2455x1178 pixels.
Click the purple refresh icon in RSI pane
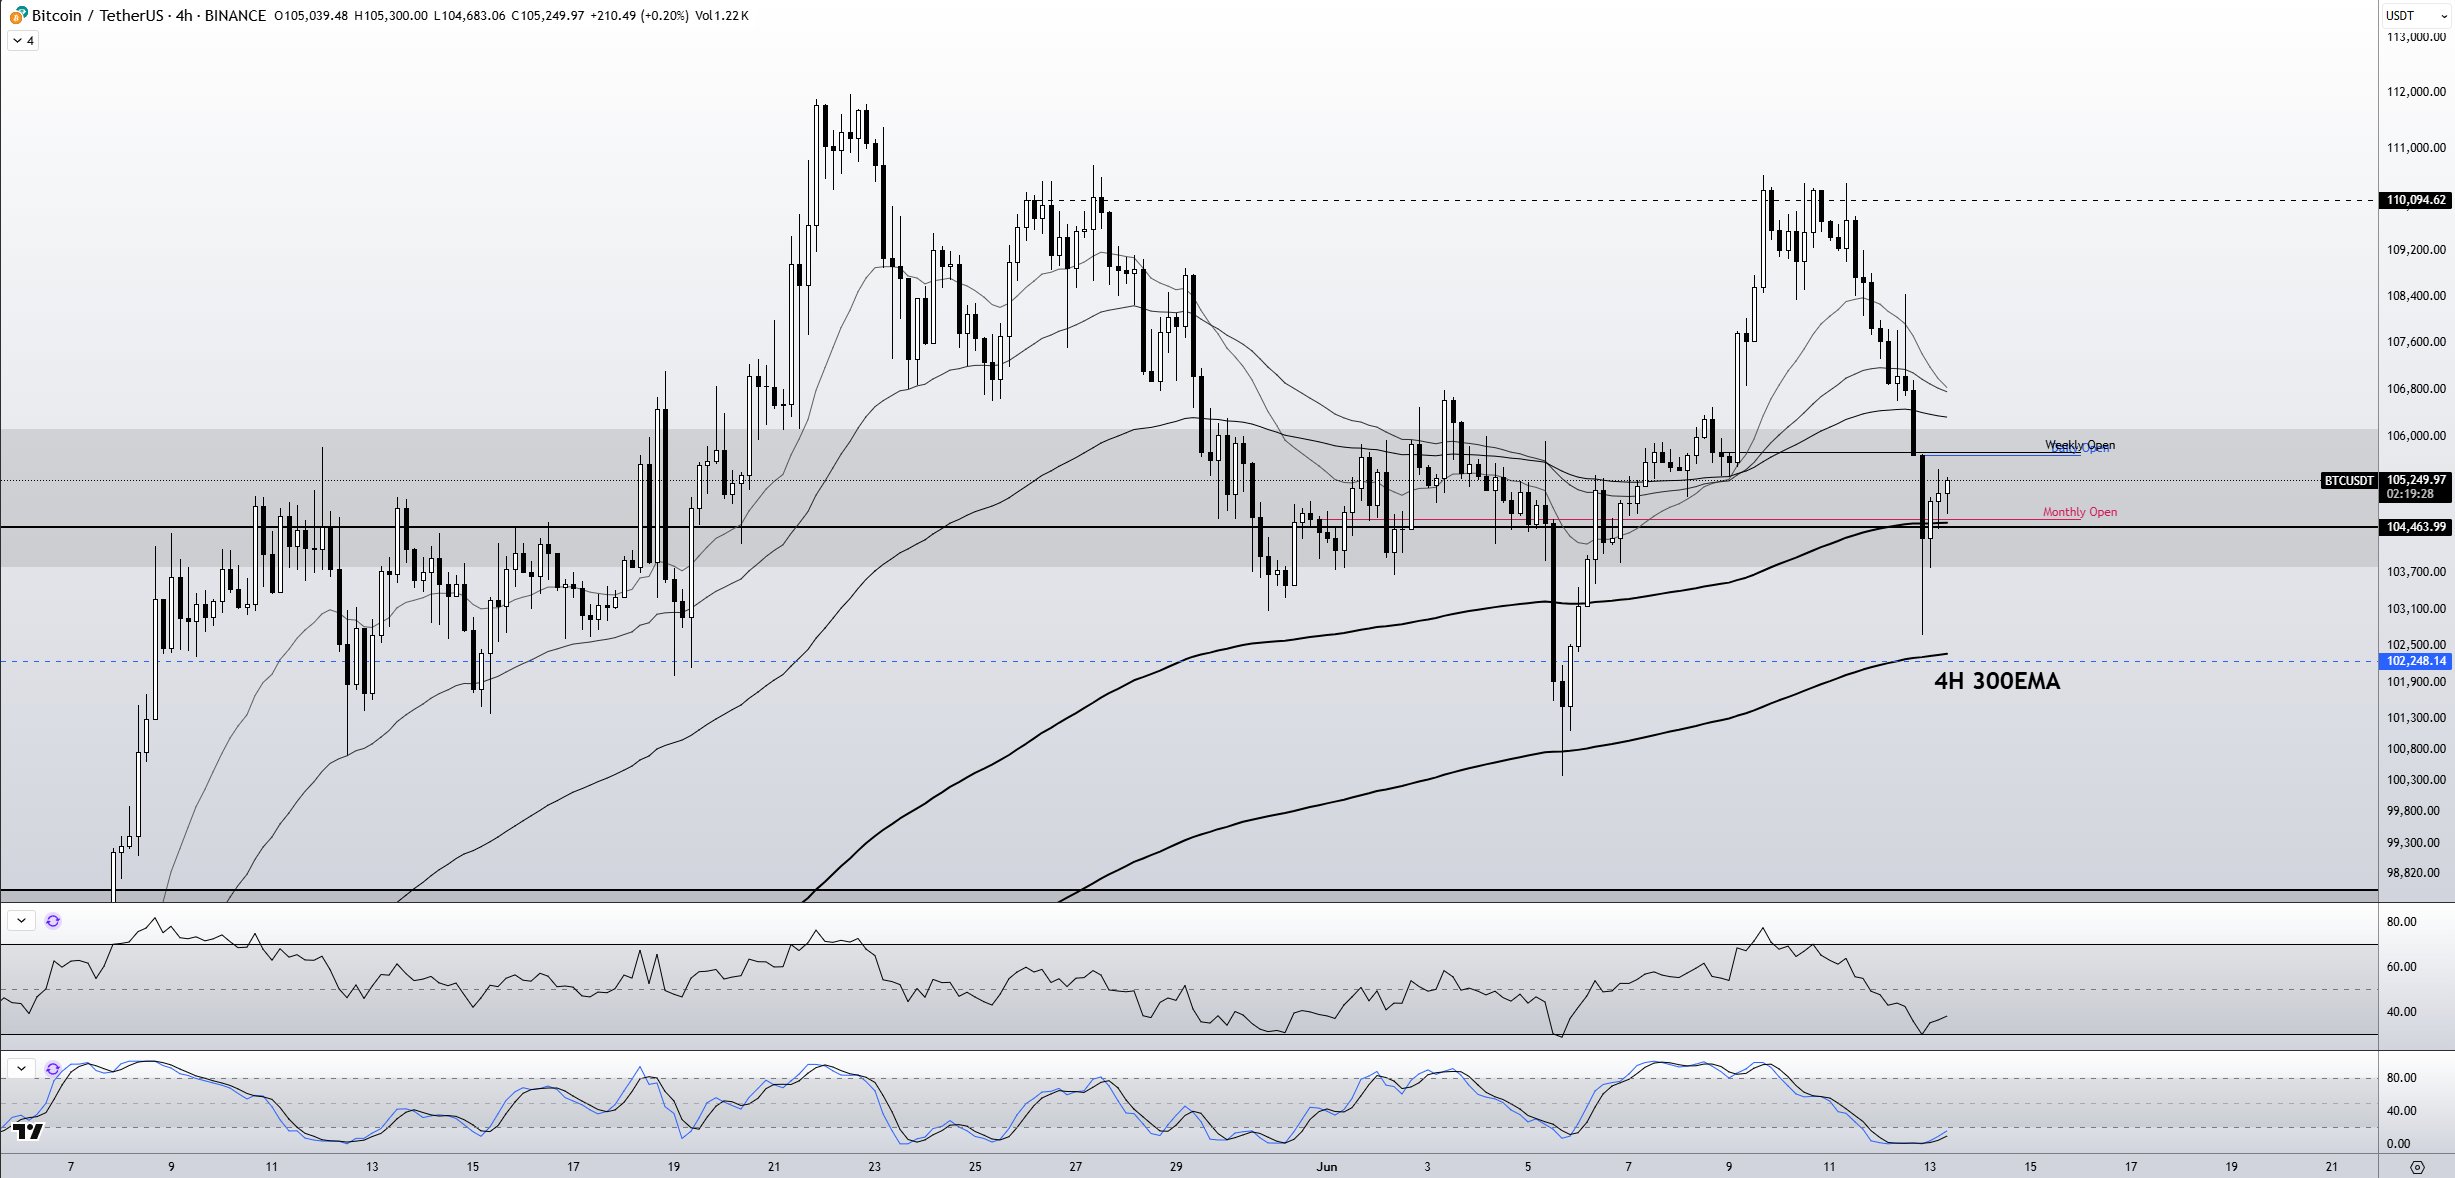(x=53, y=921)
